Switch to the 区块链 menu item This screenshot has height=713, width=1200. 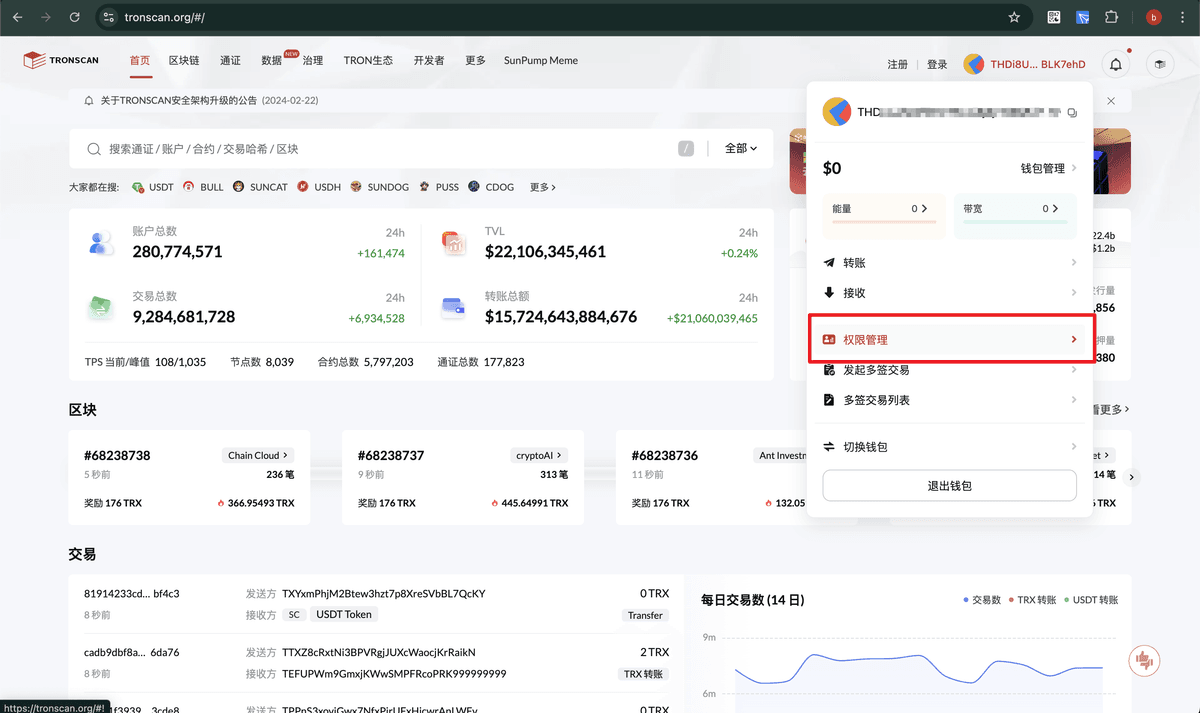coord(184,60)
